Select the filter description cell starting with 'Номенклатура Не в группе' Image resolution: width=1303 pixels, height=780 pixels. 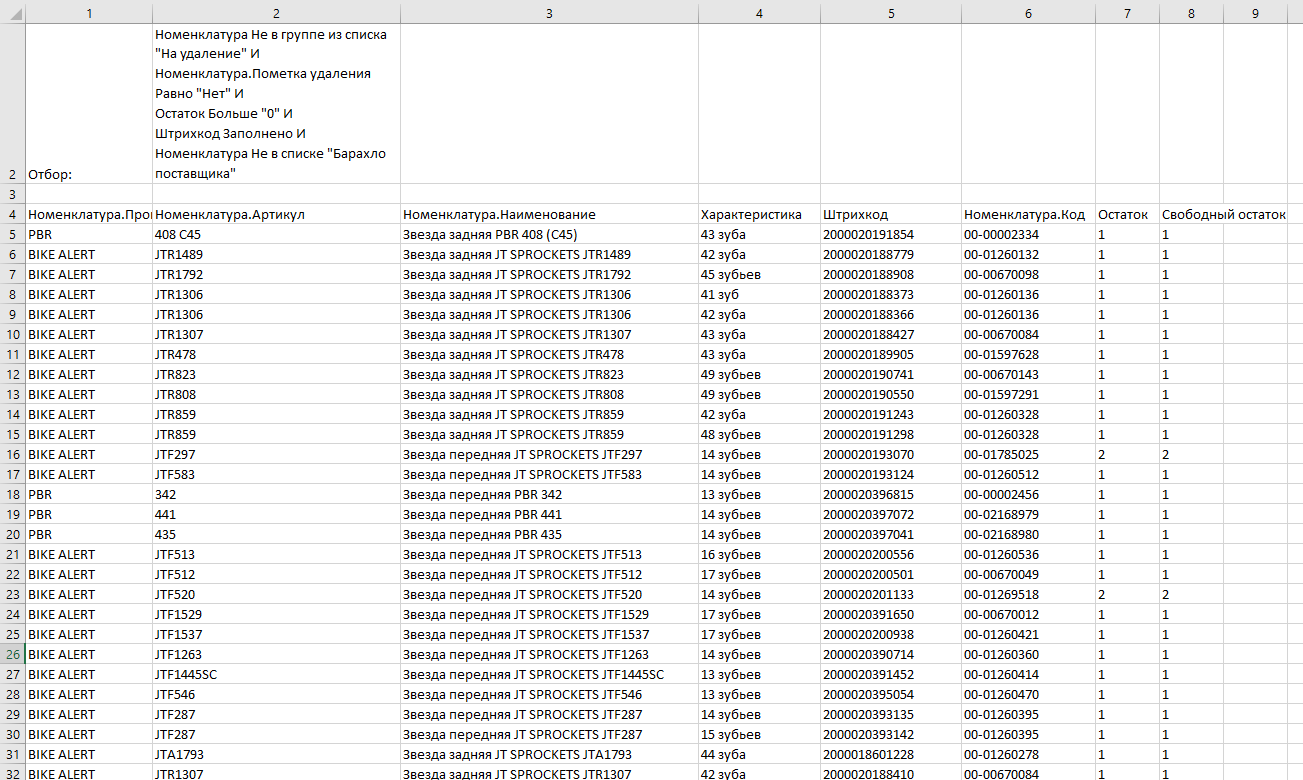(276, 104)
